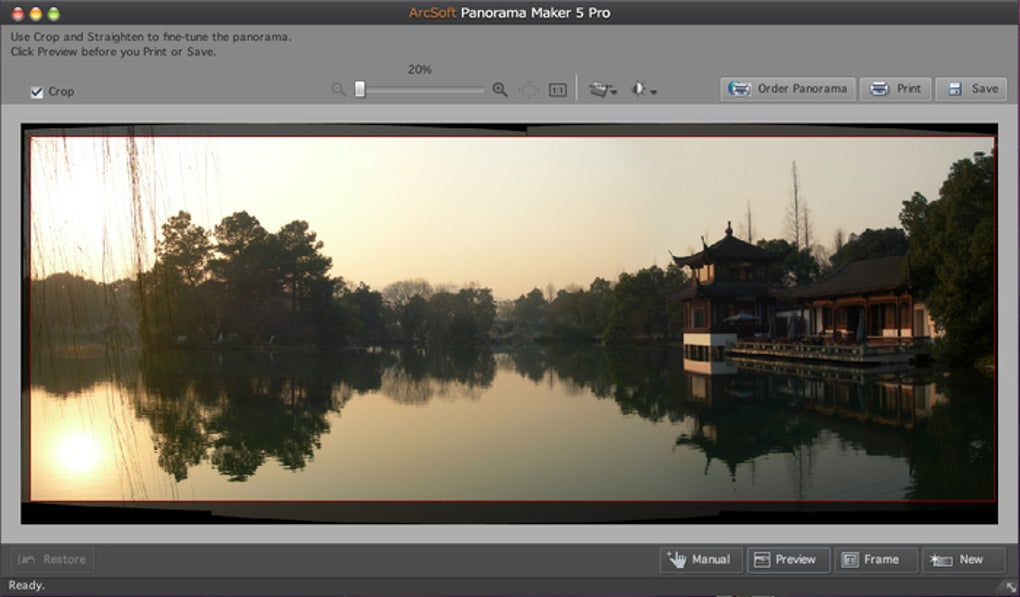Click the fit-to-window icon
Screen dimensions: 1020x597
coord(529,90)
